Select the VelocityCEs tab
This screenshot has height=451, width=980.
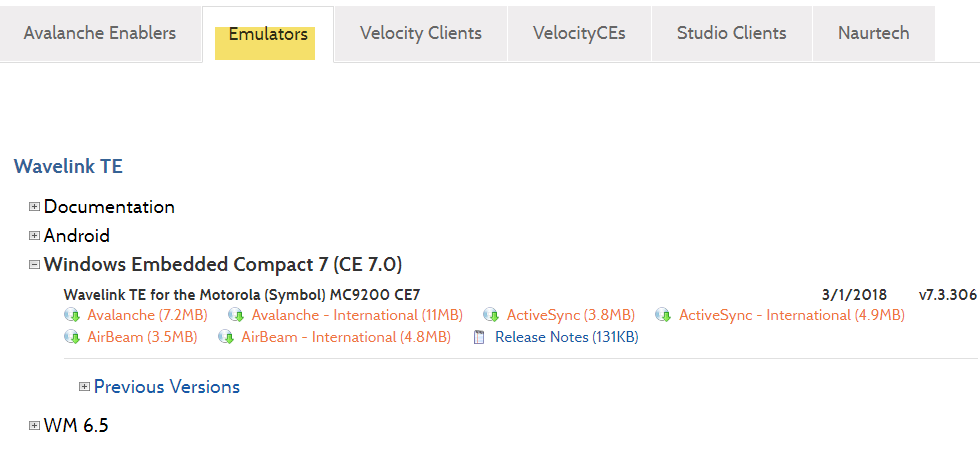579,33
